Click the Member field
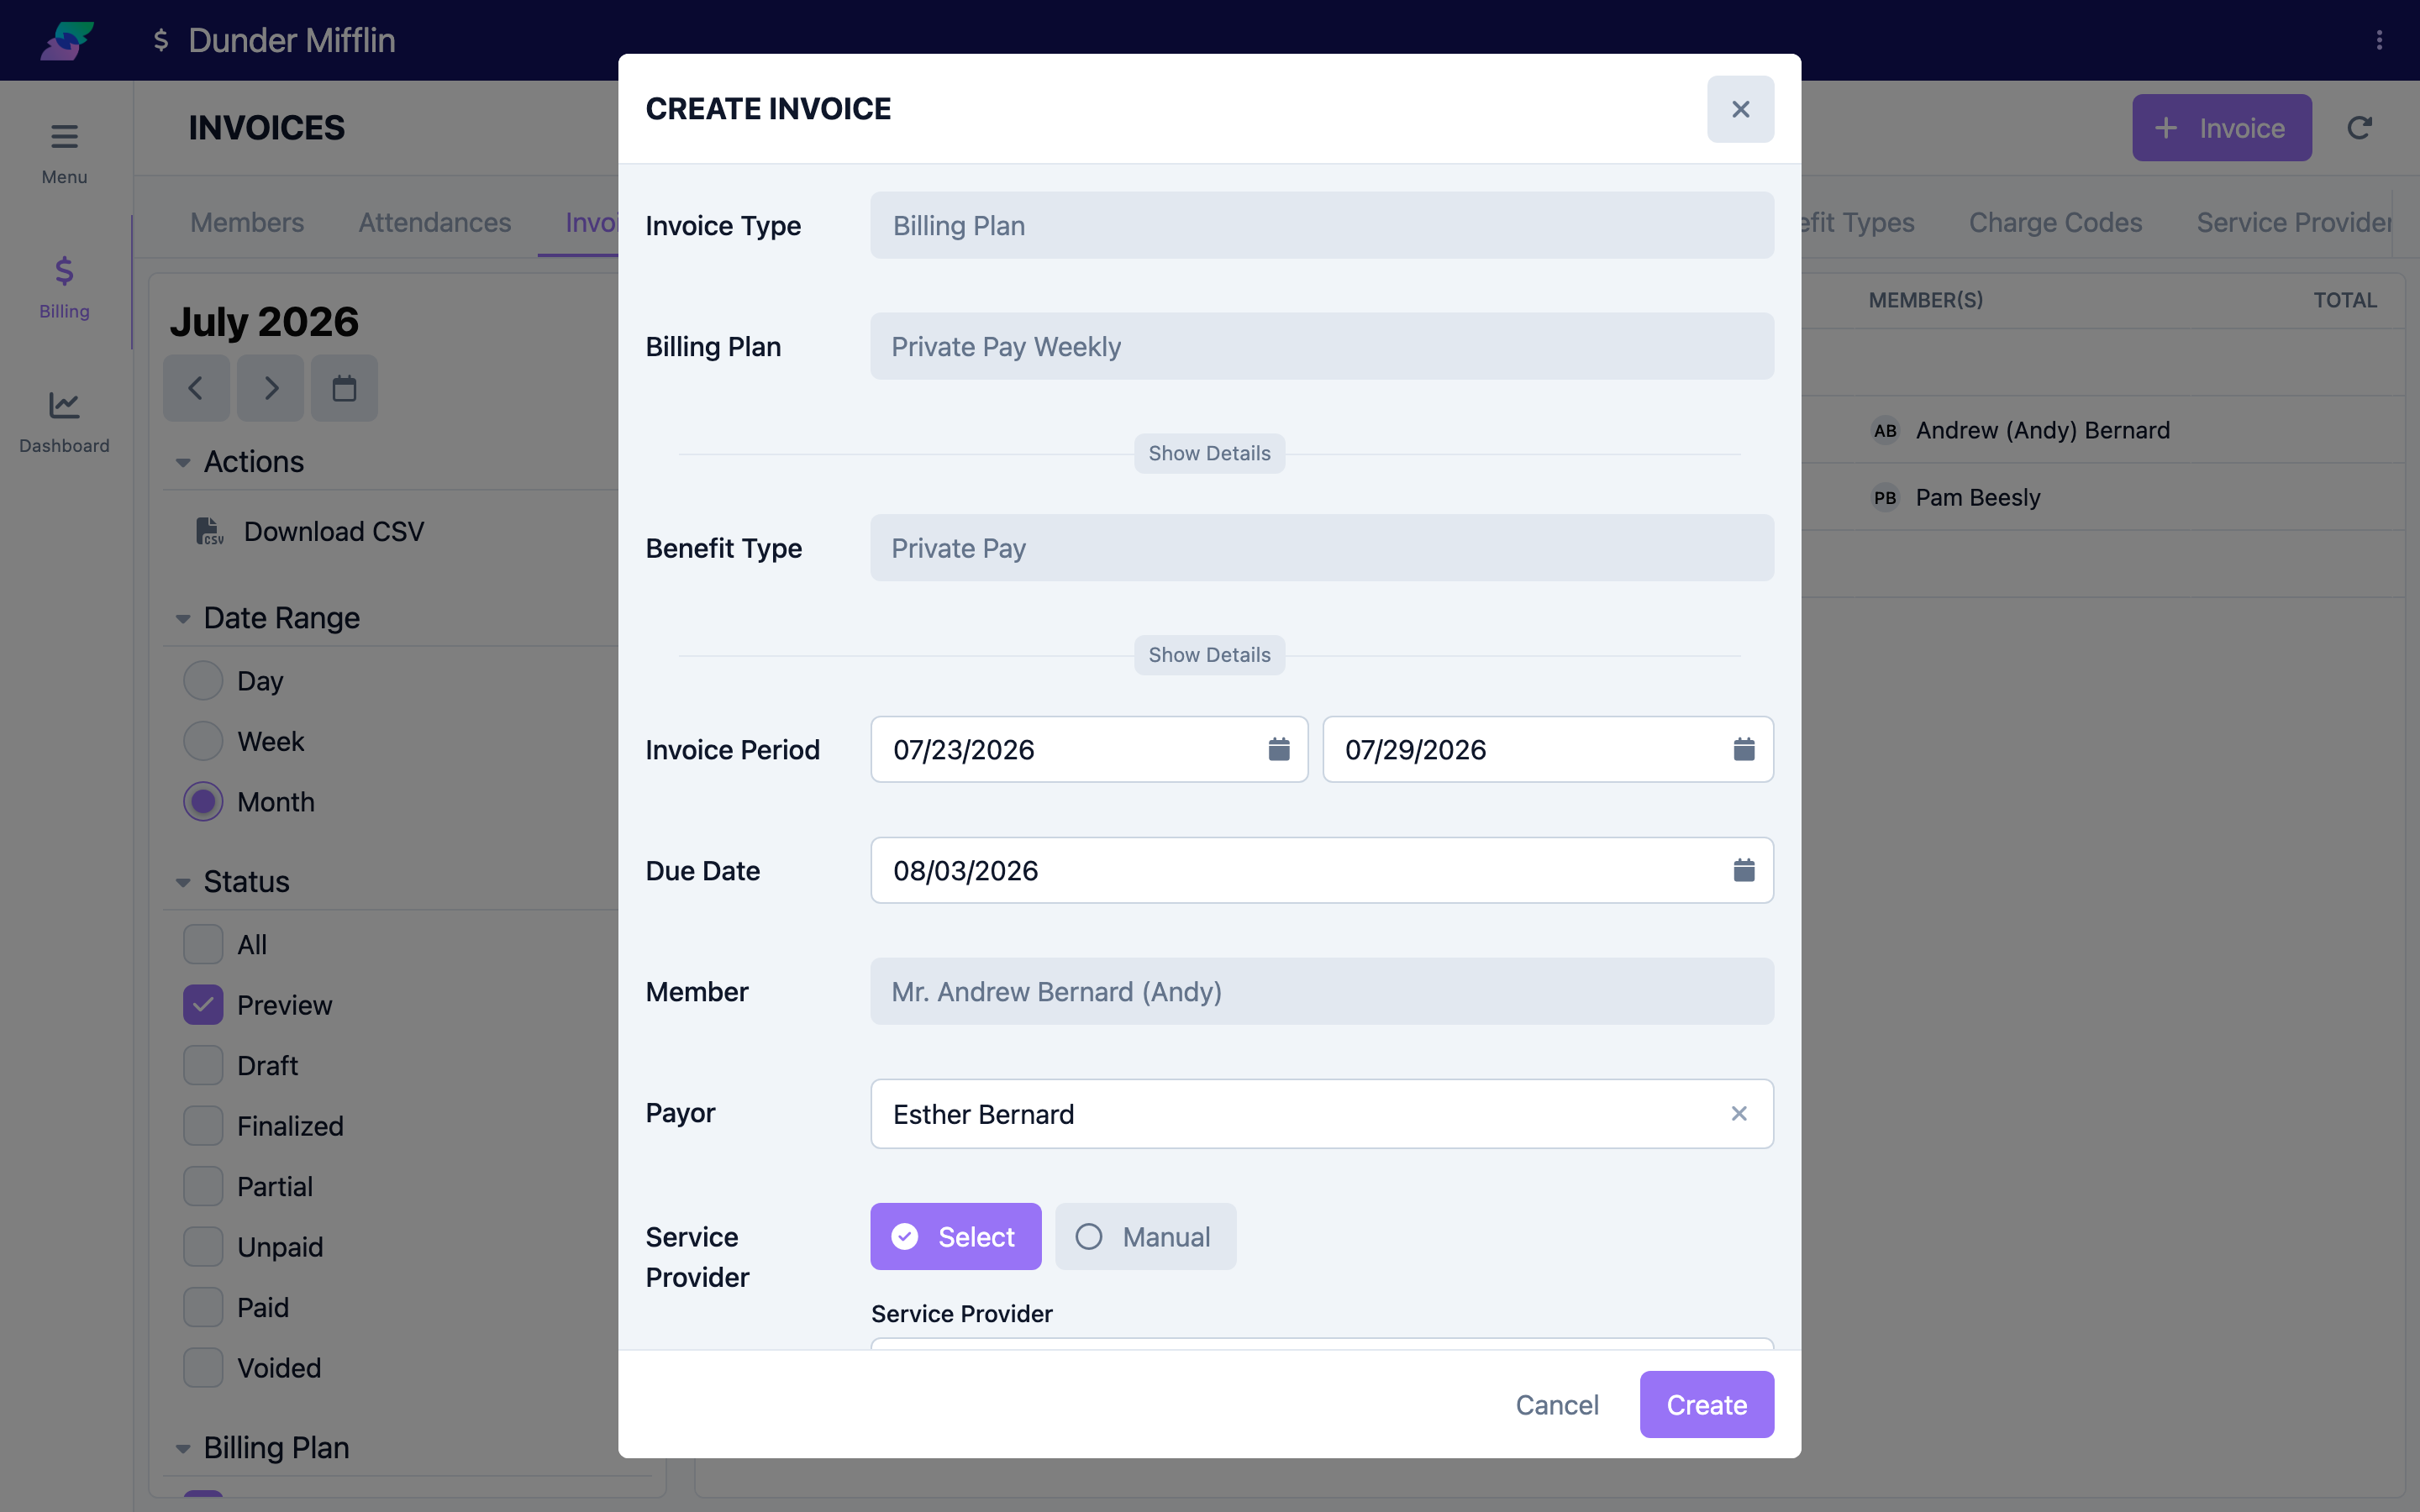Screen dimensions: 2420x1512 1322,991
